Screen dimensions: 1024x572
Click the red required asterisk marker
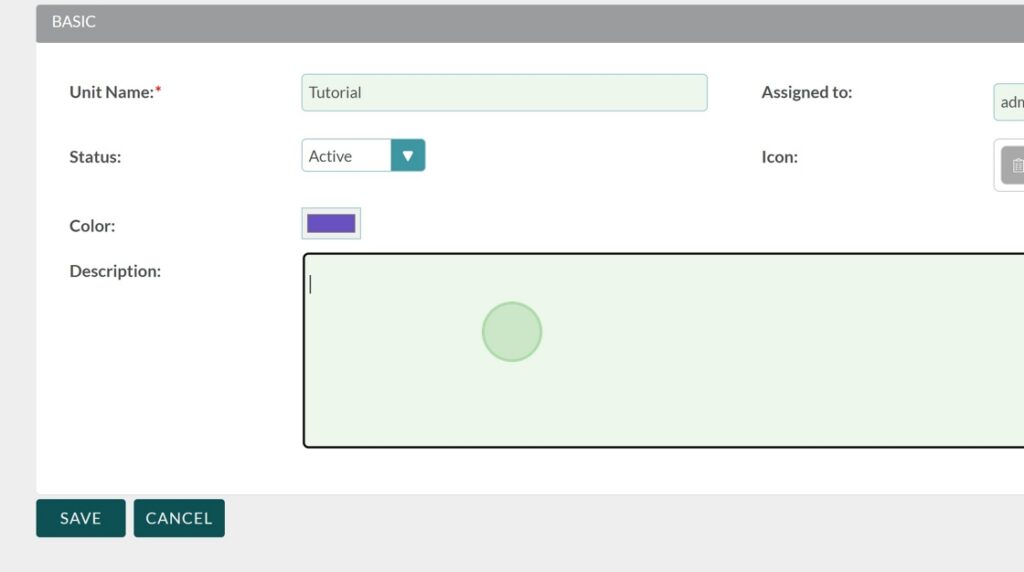(x=158, y=91)
